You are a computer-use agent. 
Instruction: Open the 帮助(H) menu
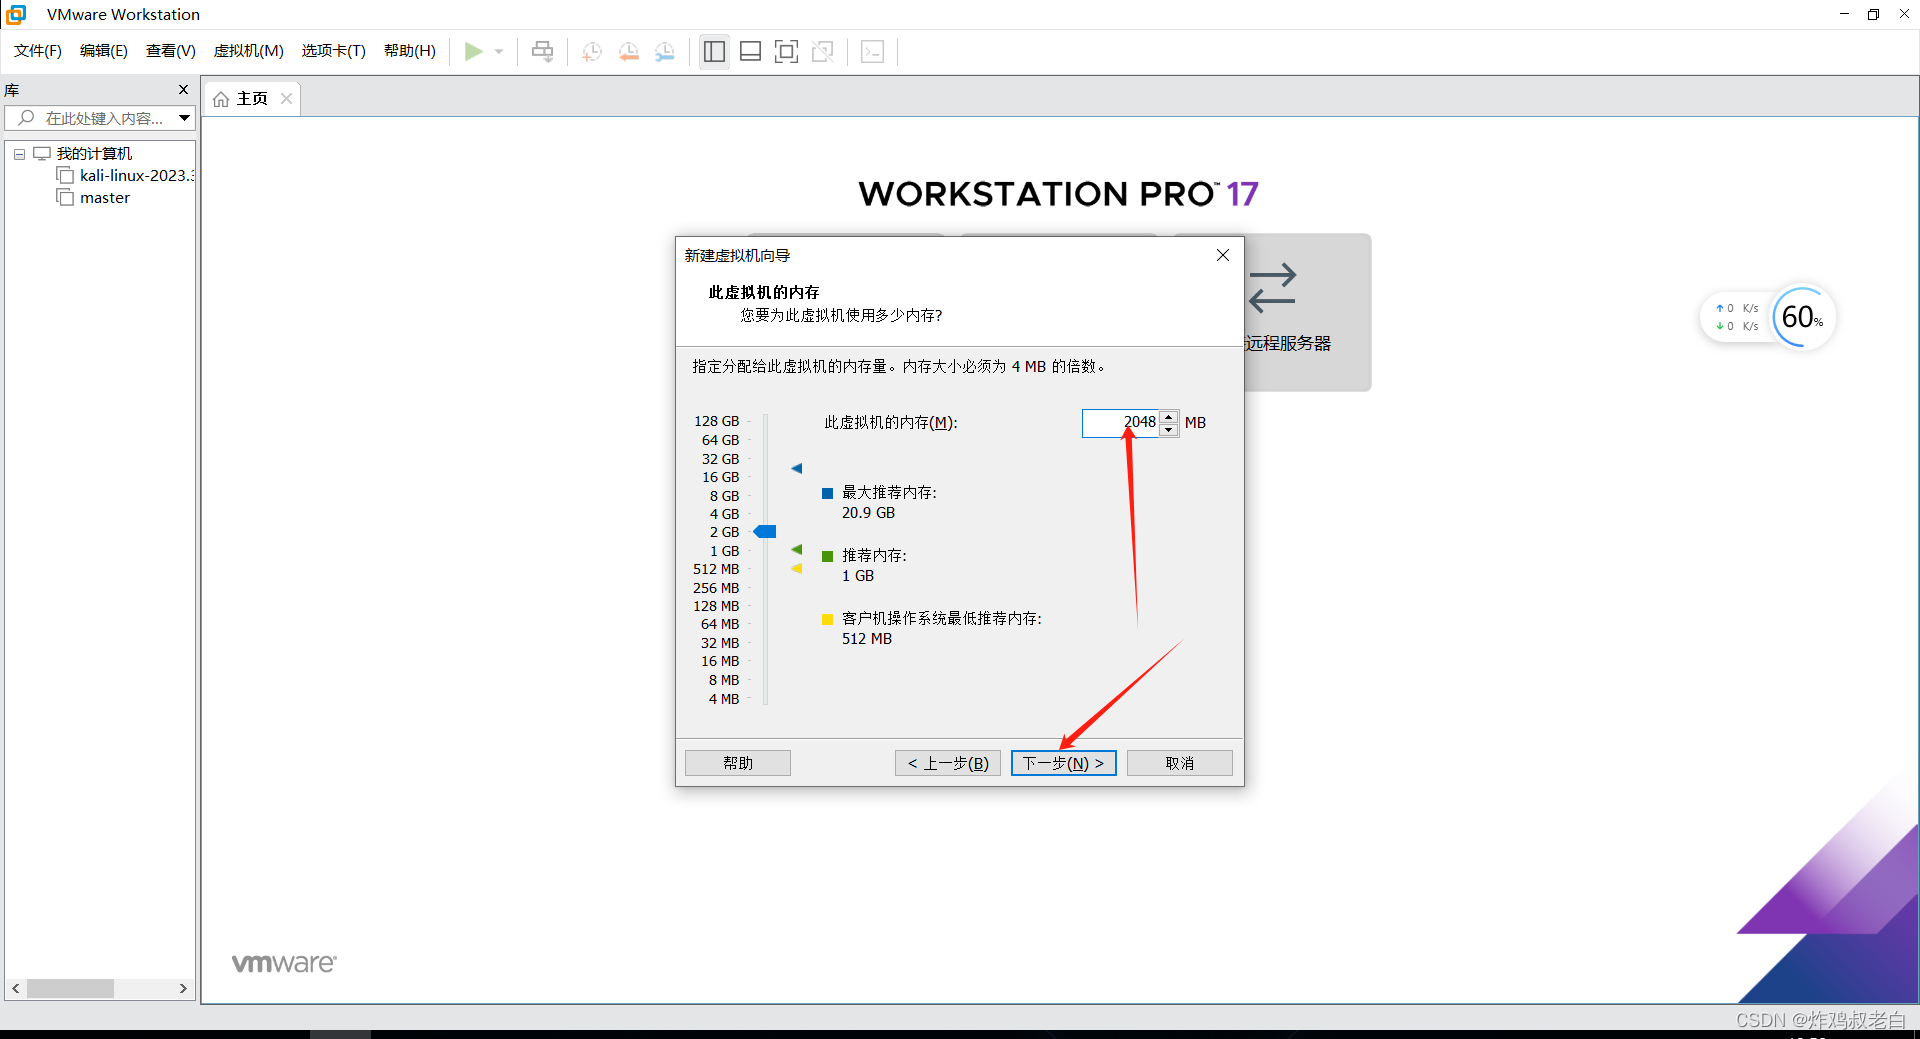click(410, 51)
